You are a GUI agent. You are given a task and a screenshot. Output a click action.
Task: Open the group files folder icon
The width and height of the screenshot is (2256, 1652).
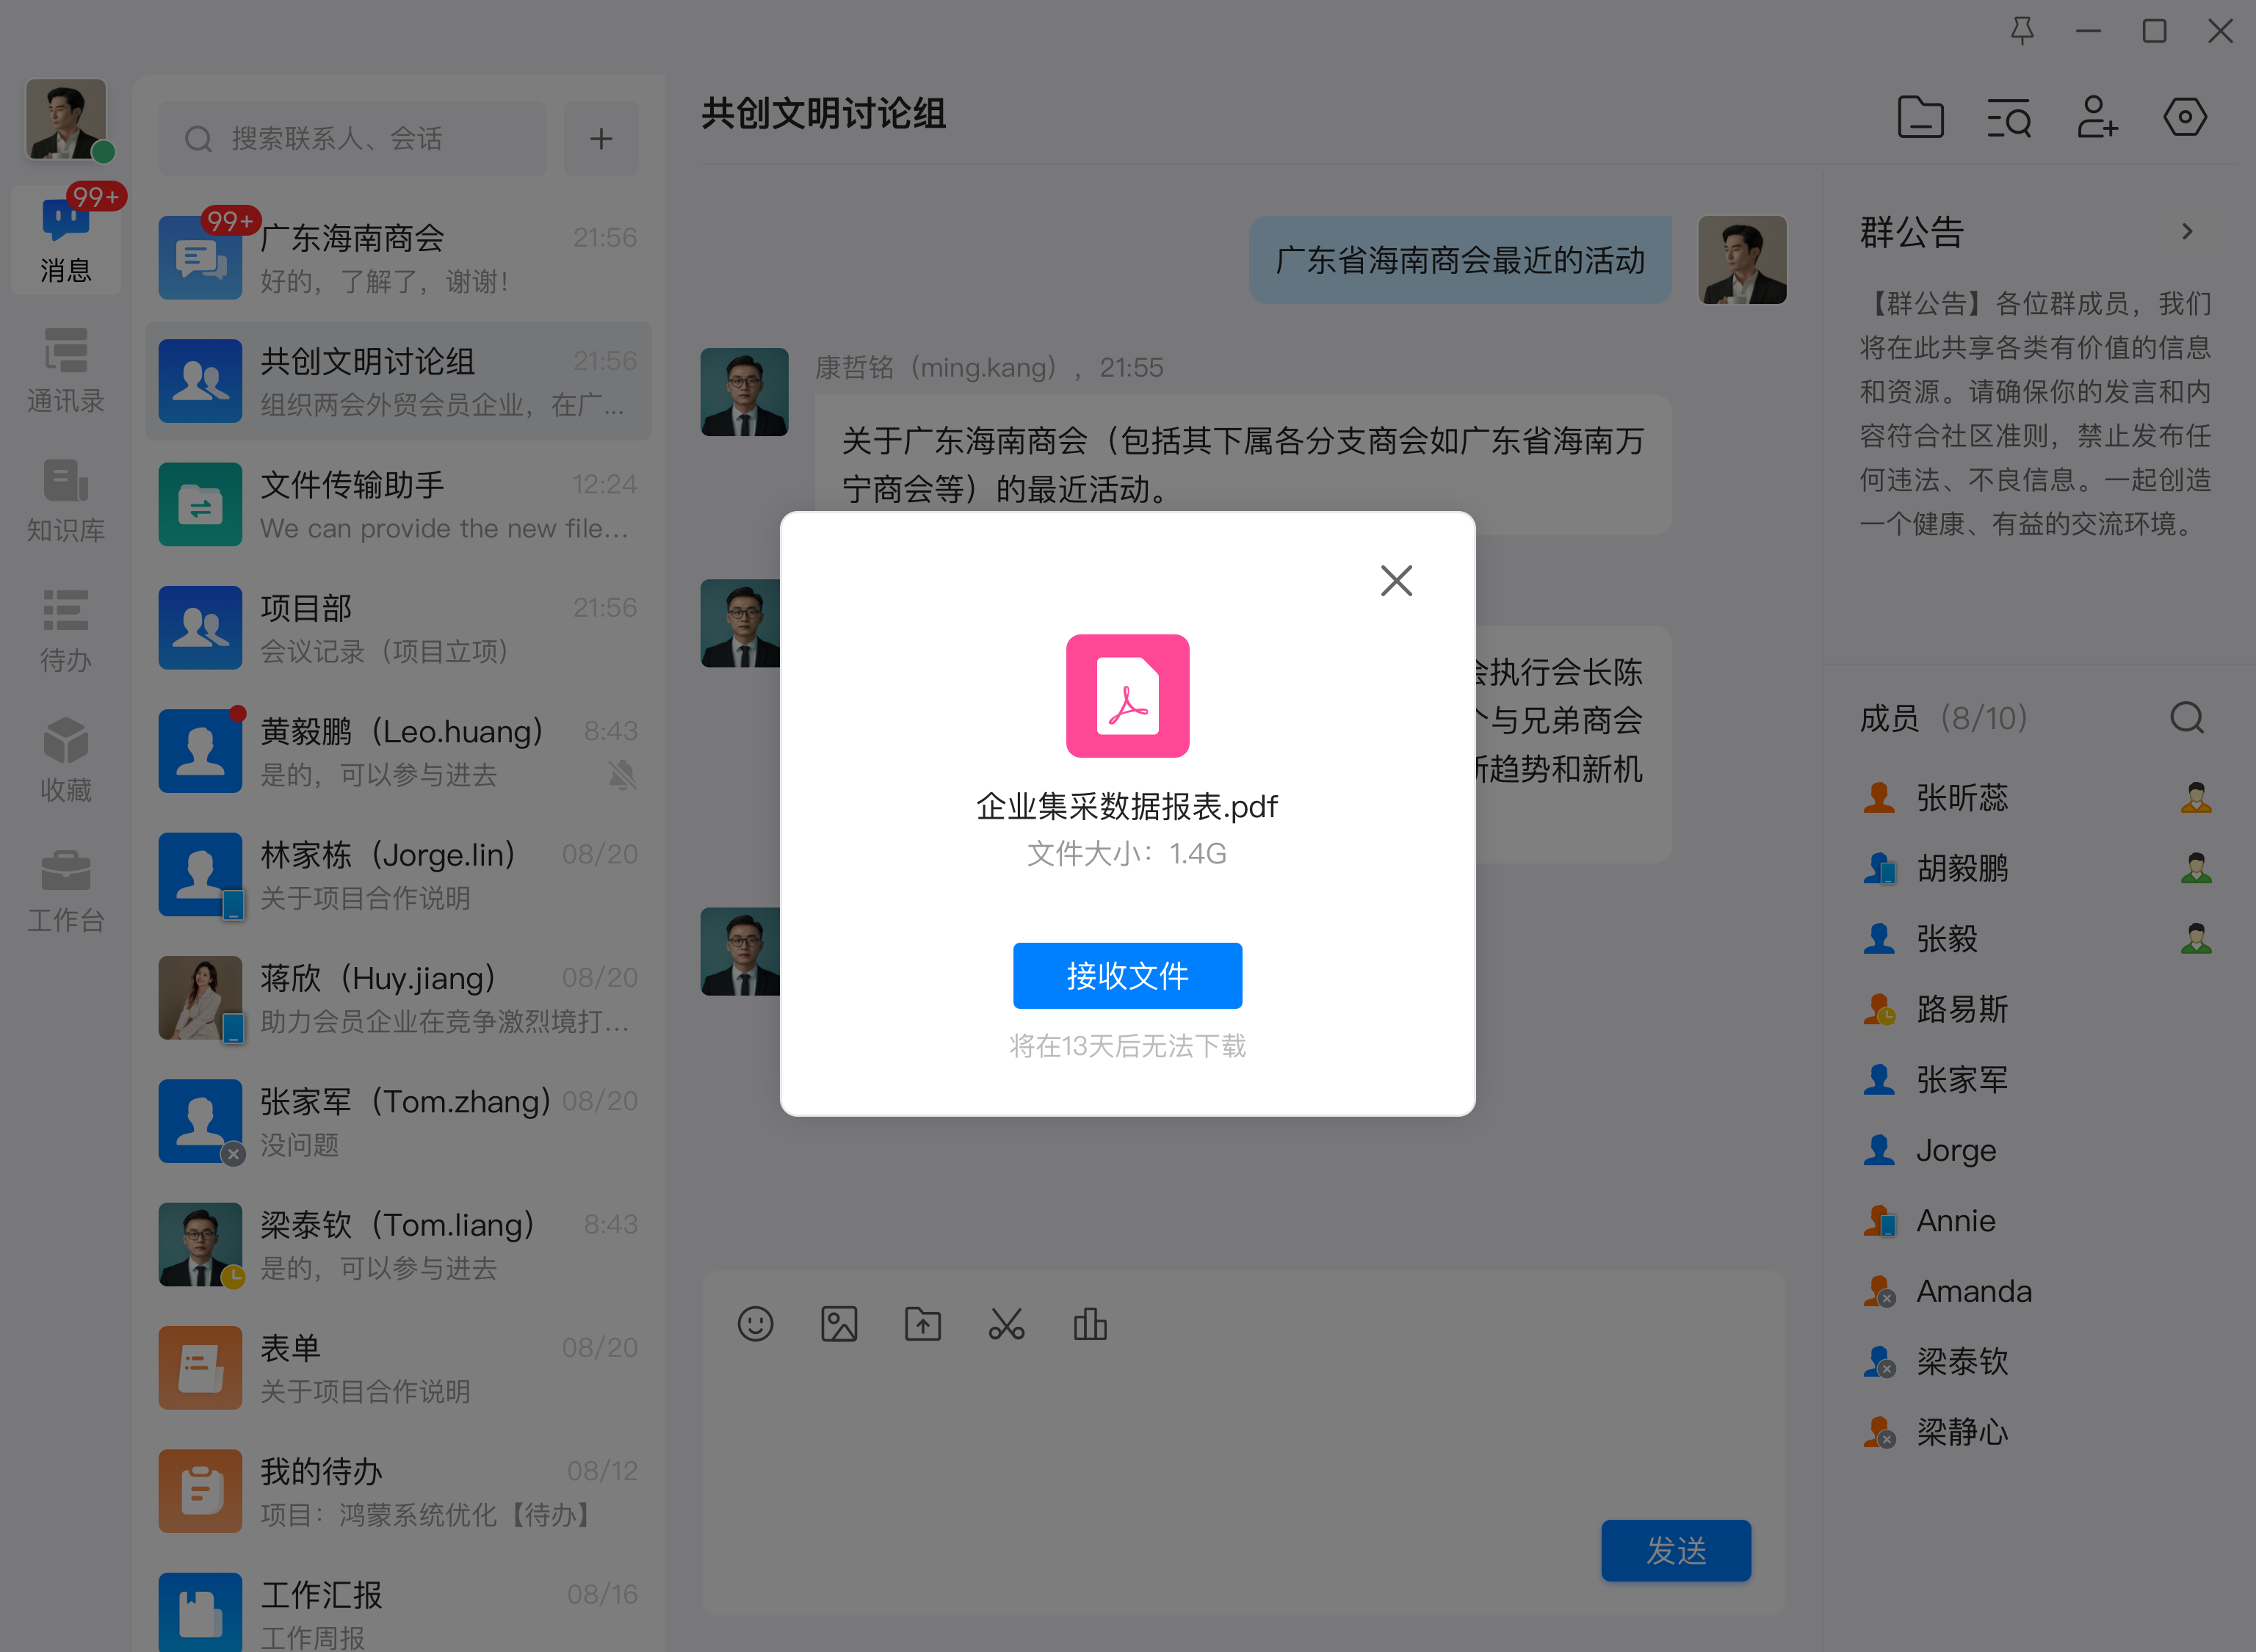coord(1920,117)
